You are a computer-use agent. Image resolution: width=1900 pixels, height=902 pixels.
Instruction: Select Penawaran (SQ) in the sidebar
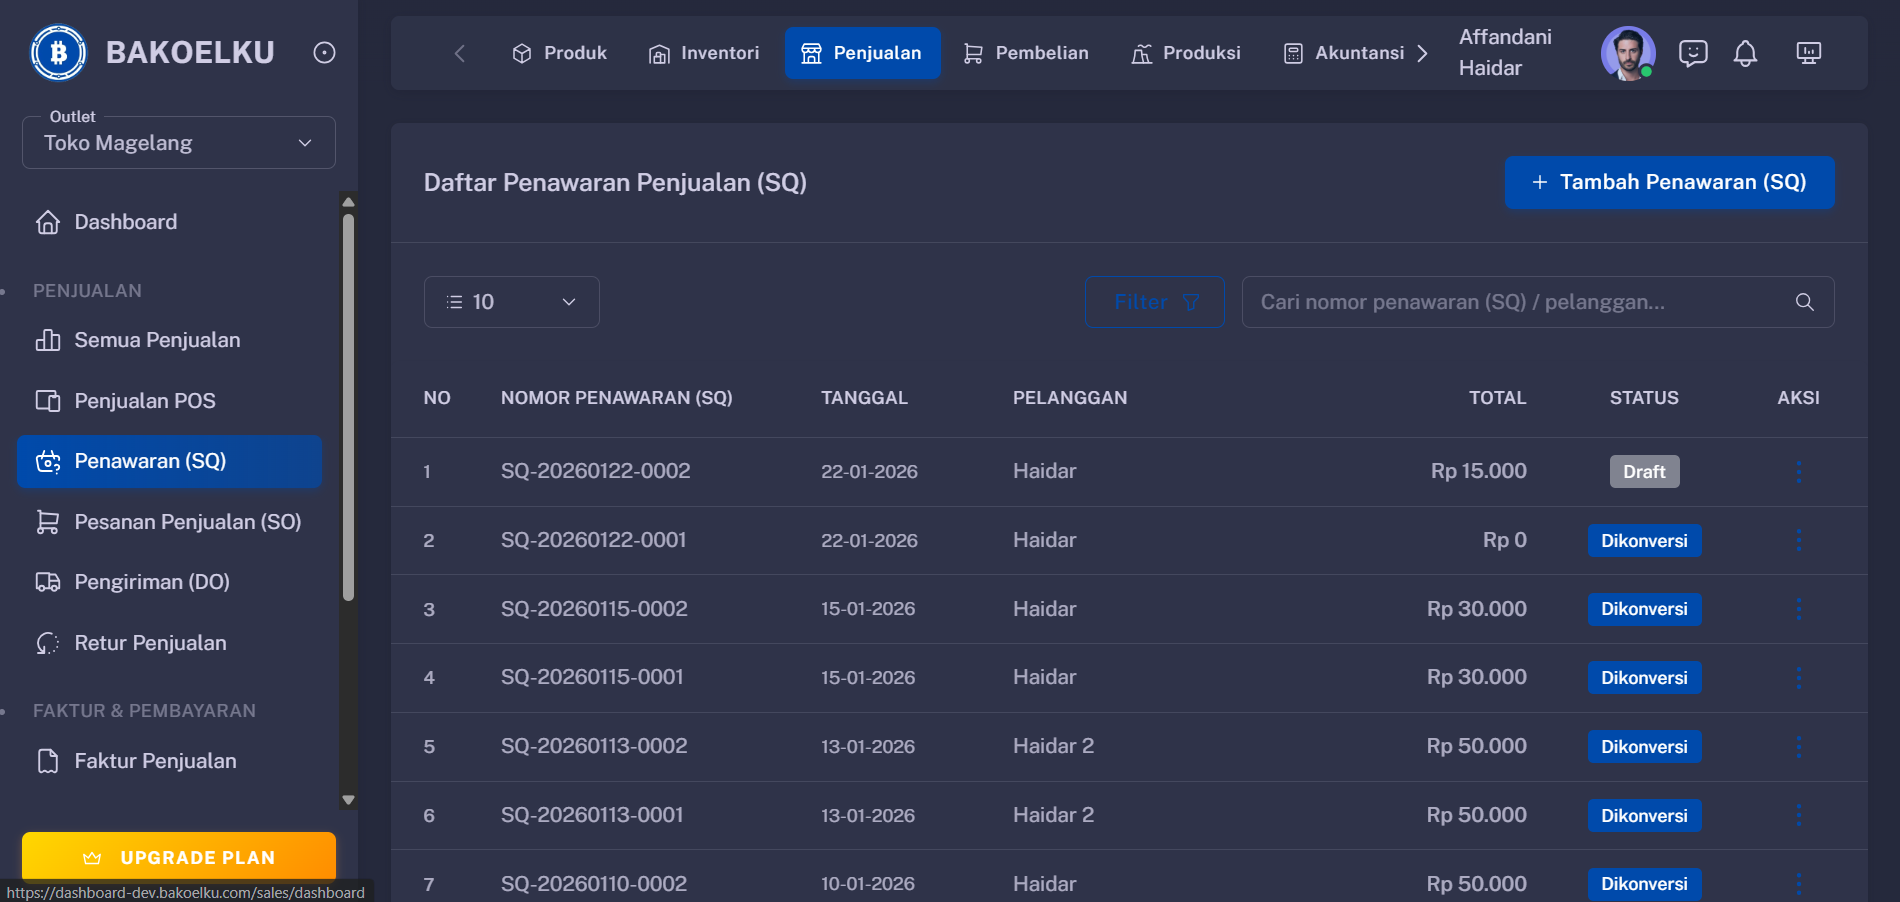pos(169,461)
